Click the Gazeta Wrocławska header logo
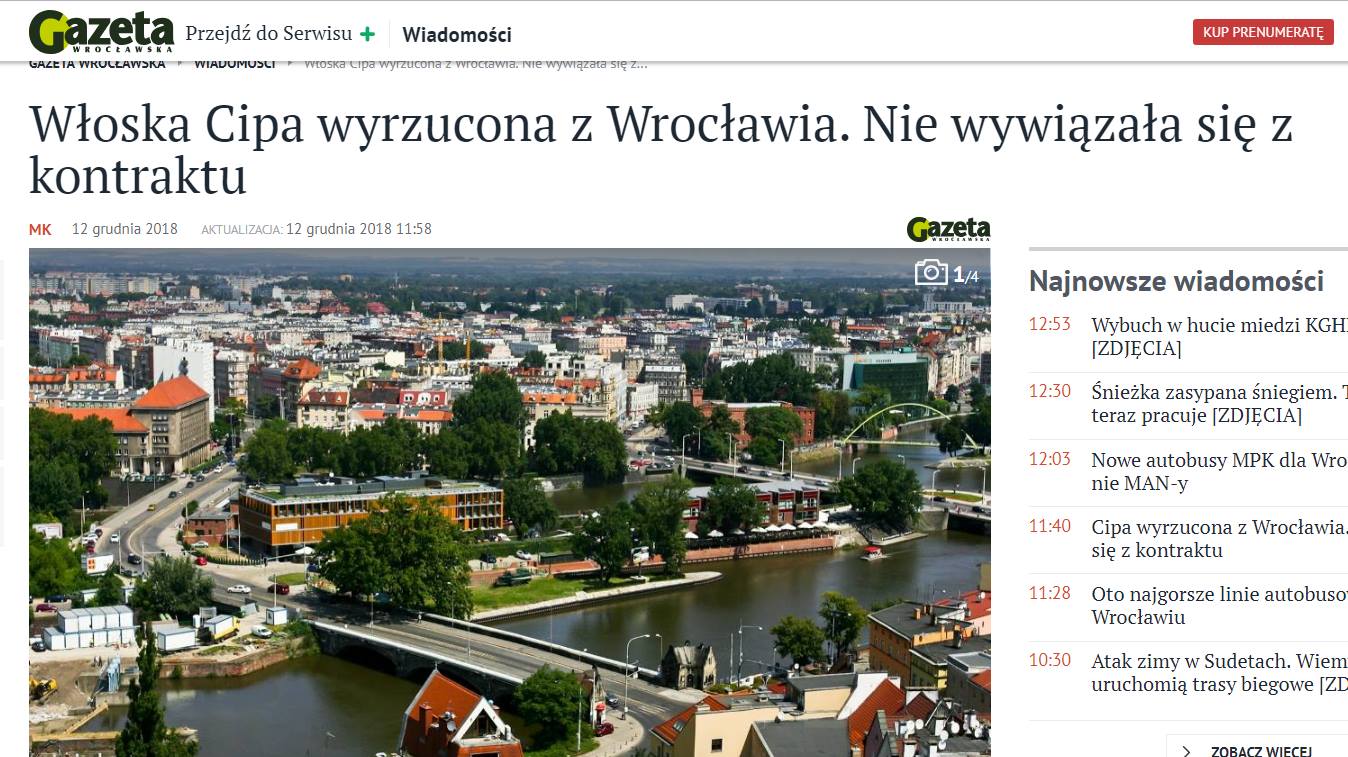1348x757 pixels. 101,32
